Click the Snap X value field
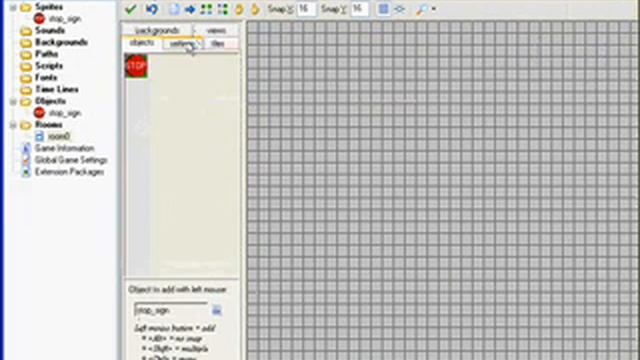 click(306, 9)
